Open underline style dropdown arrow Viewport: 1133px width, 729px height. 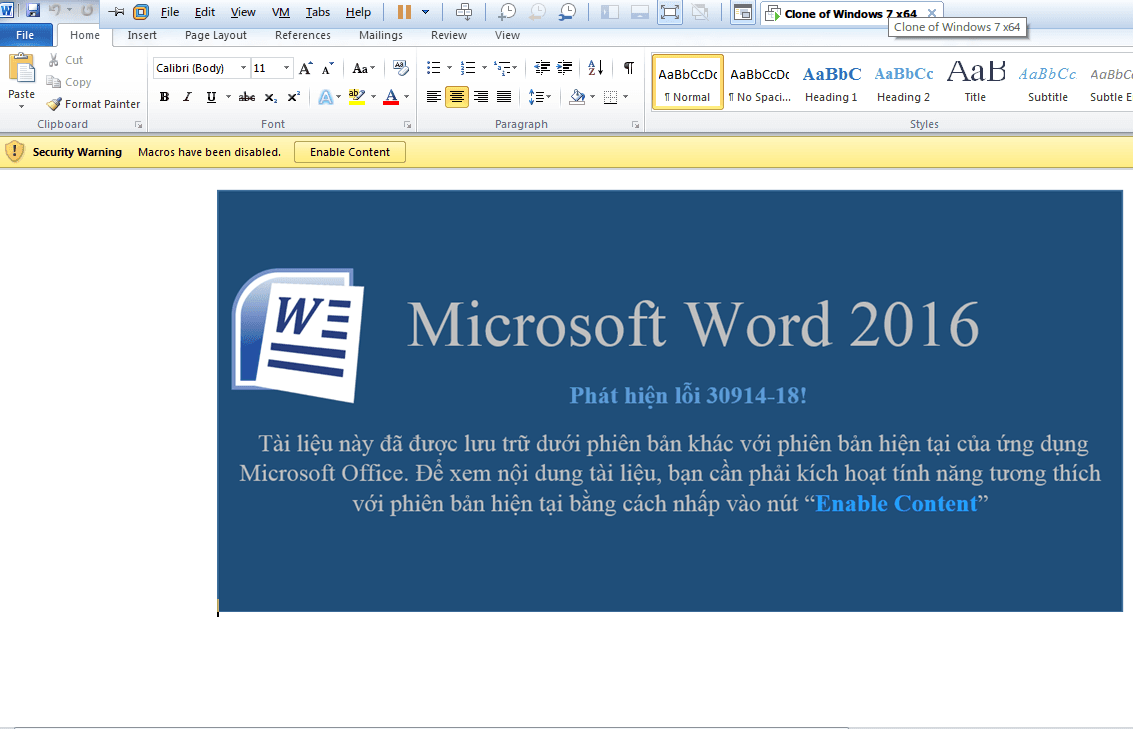(228, 97)
